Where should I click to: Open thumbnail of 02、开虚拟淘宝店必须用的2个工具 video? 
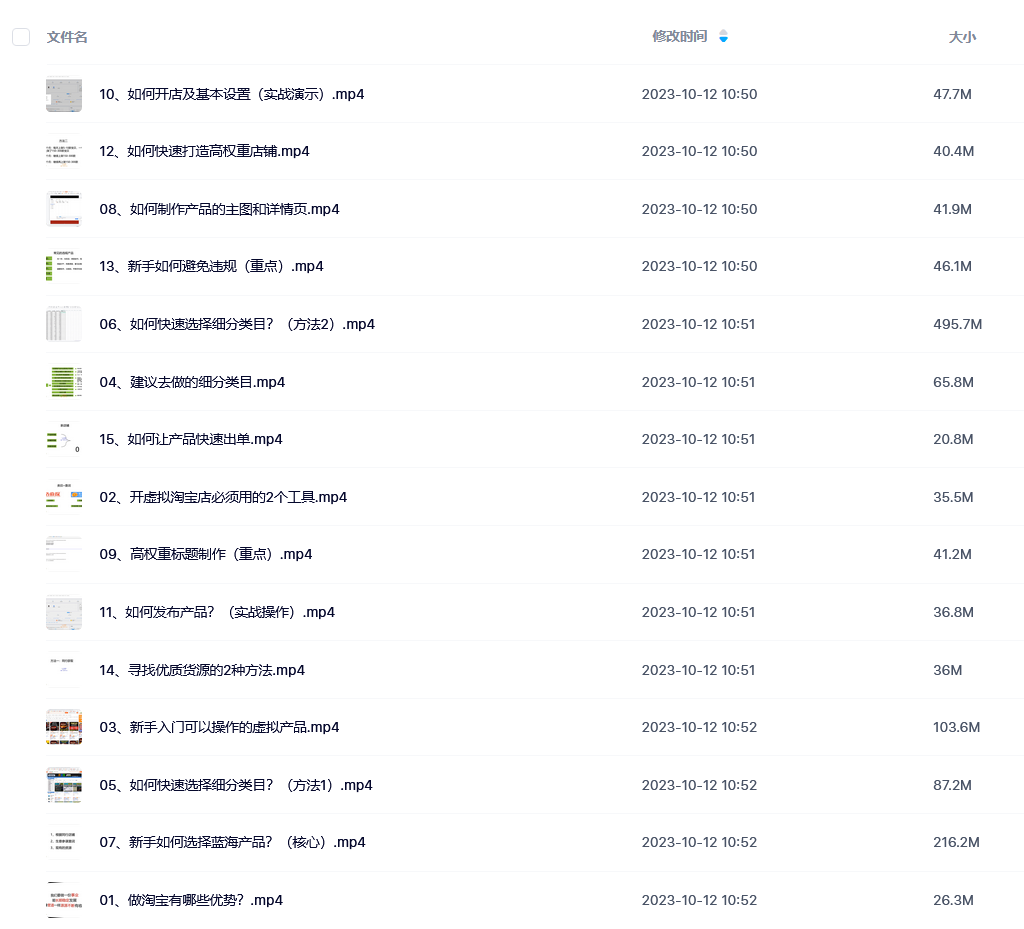(64, 497)
